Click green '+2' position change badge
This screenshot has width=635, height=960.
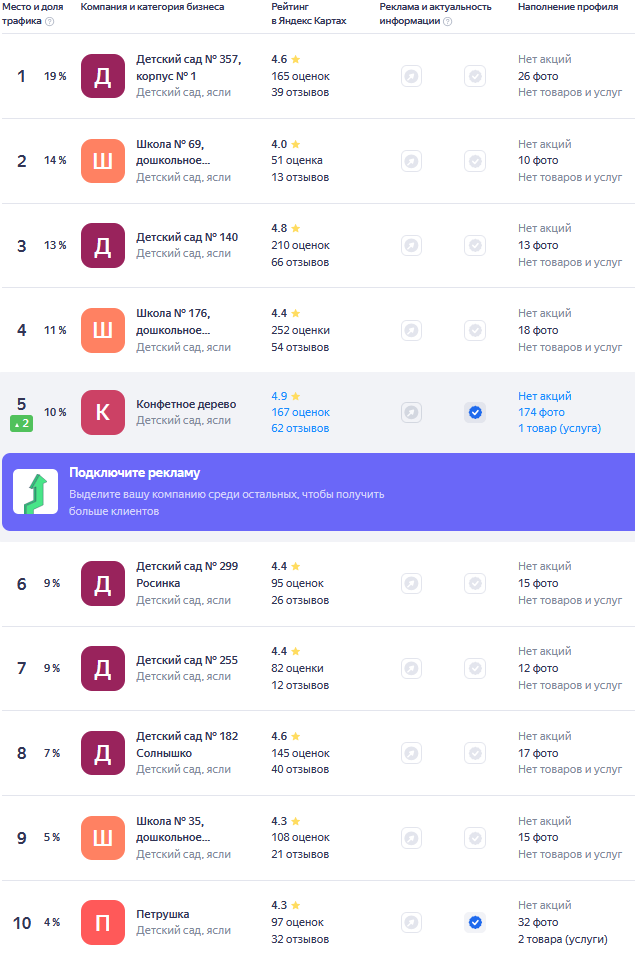click(22, 424)
